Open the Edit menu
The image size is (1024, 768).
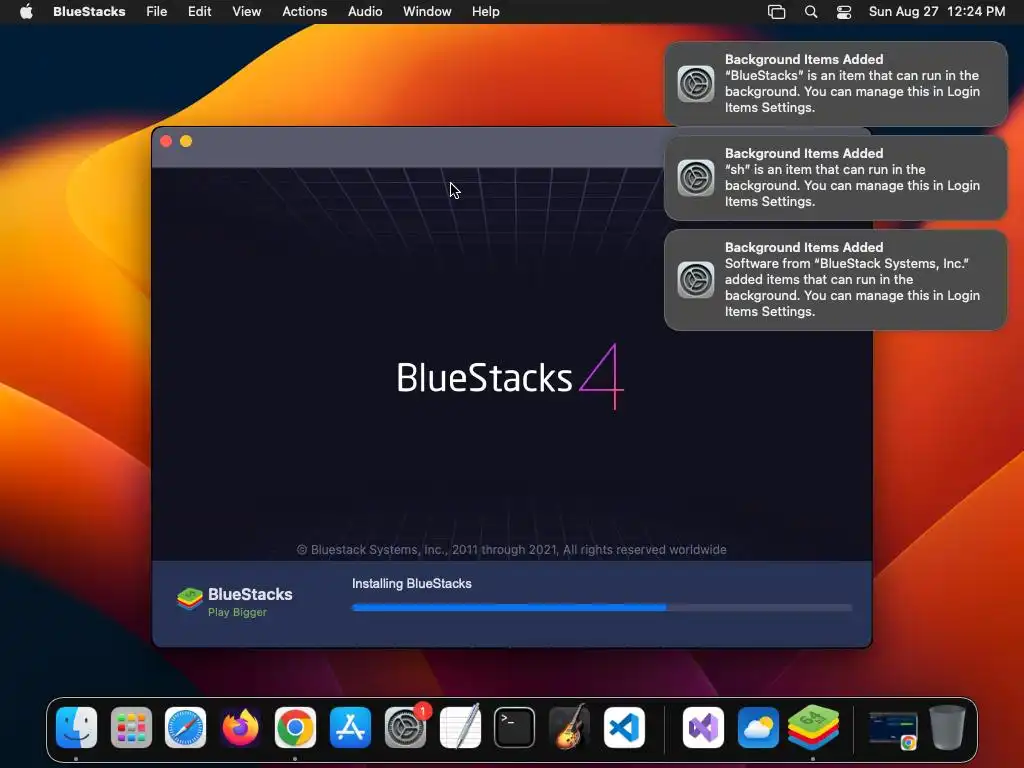[199, 11]
